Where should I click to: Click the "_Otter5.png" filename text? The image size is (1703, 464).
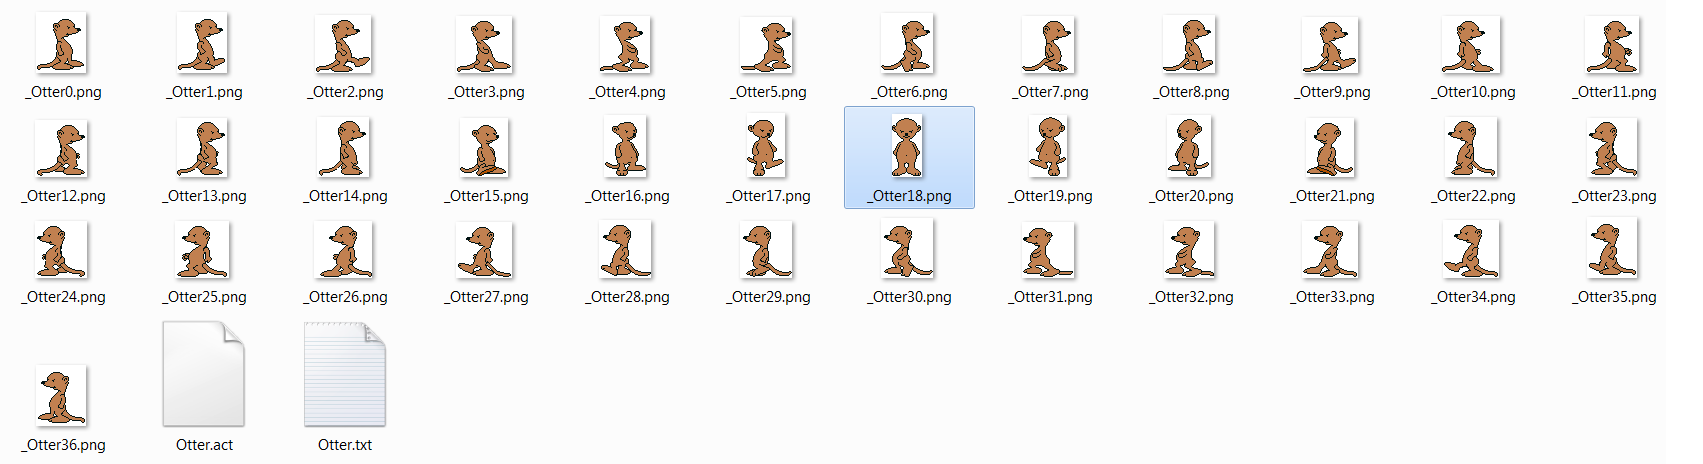coord(768,92)
